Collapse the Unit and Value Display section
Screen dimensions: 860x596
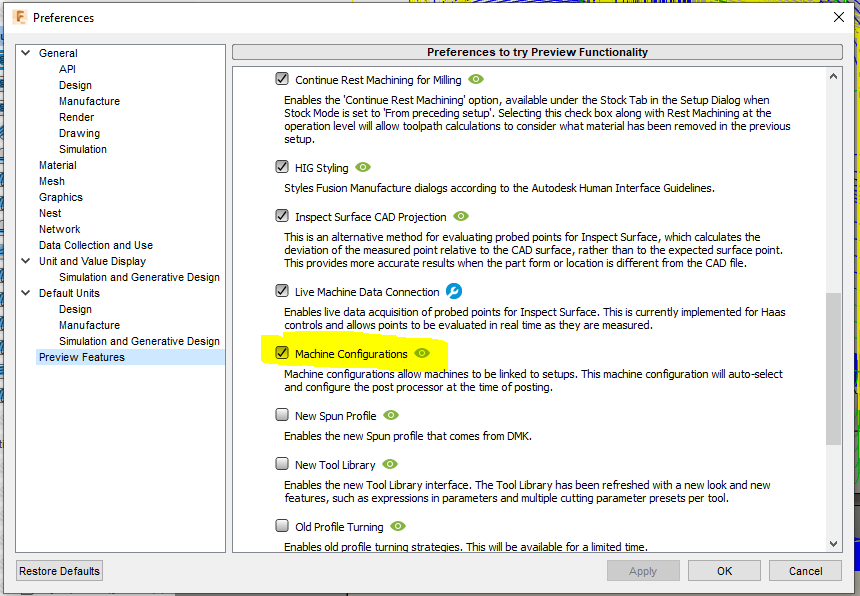[25, 261]
